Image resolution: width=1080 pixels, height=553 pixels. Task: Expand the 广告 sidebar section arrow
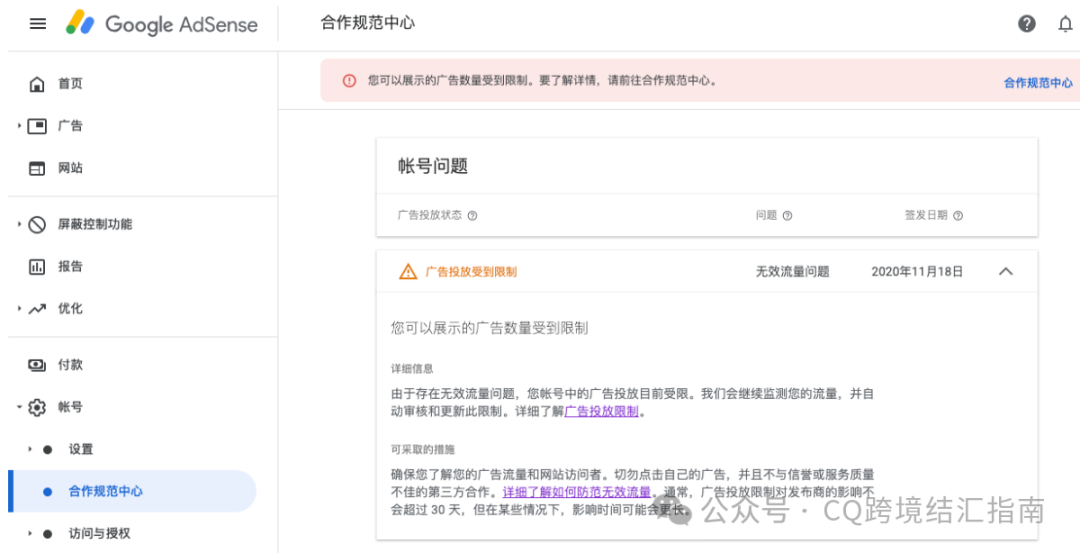[x=19, y=126]
